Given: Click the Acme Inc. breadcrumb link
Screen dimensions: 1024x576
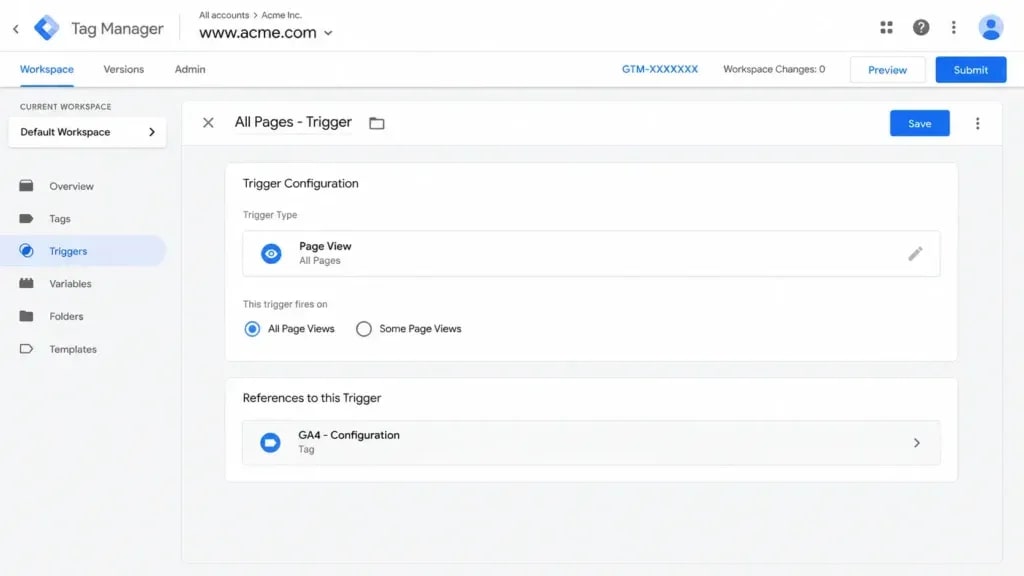Looking at the screenshot, I should coord(281,15).
